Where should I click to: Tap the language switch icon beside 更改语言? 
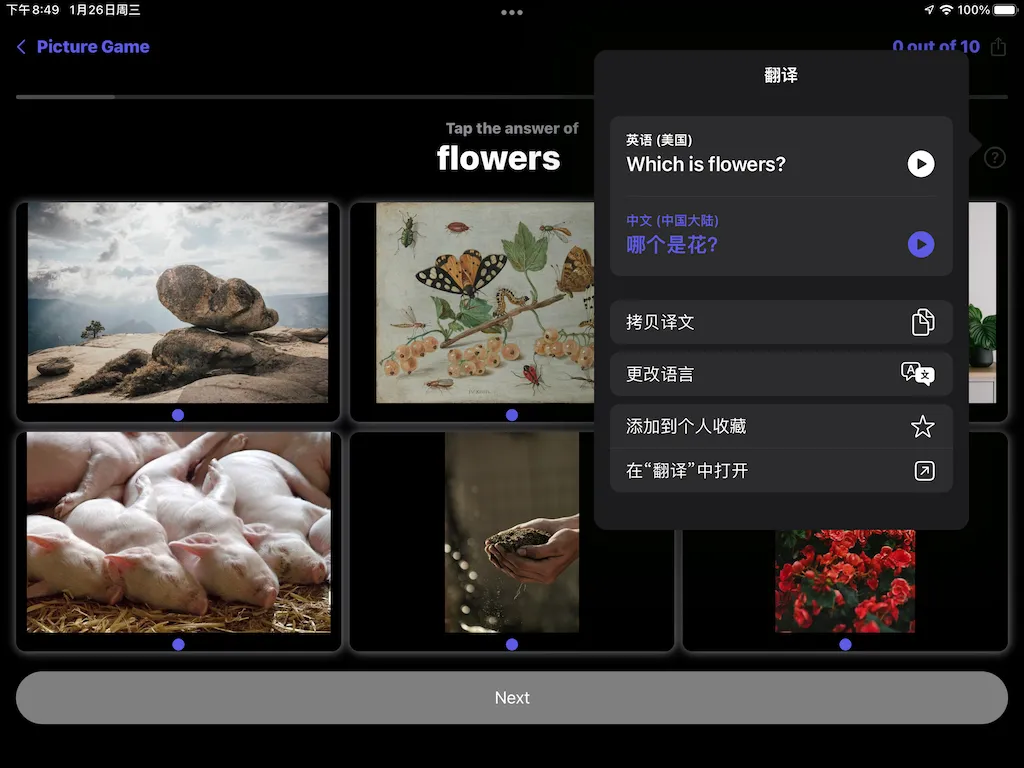coord(916,373)
